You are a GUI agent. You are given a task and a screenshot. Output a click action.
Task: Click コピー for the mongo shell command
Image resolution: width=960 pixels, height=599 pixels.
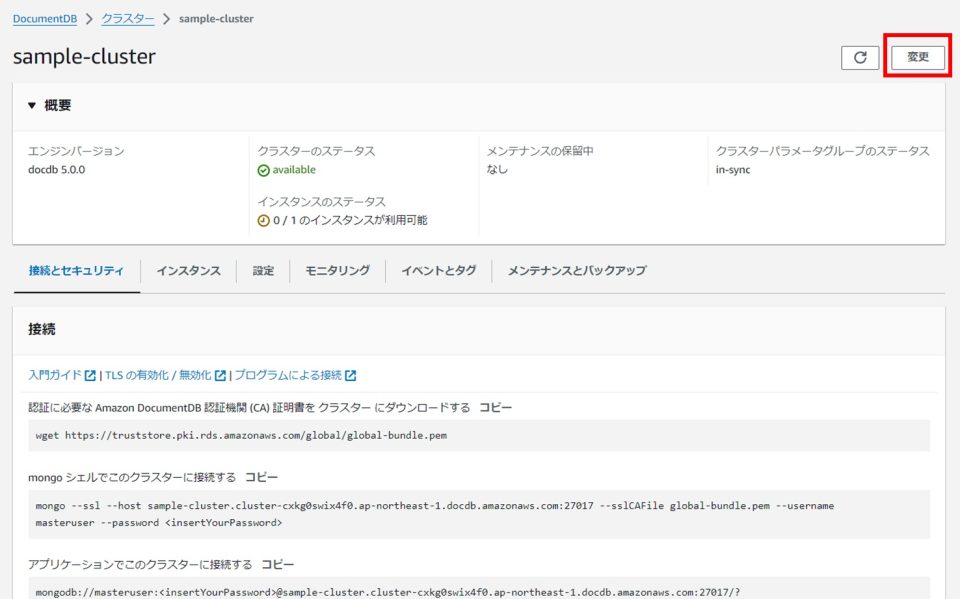coord(261,477)
